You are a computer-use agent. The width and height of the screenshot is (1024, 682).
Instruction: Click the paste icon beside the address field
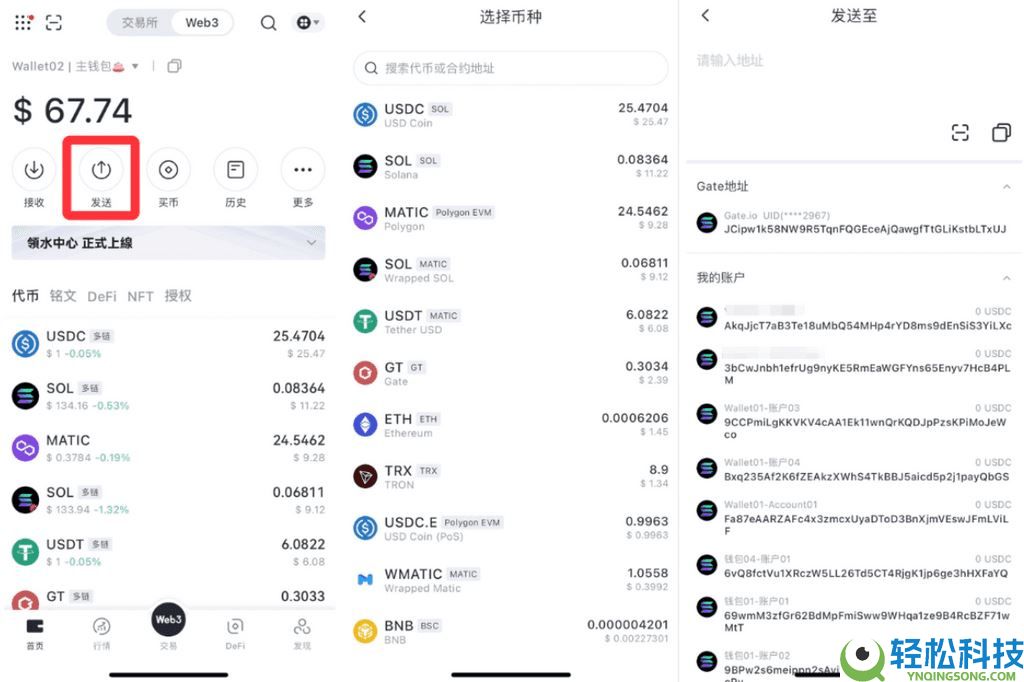1001,132
